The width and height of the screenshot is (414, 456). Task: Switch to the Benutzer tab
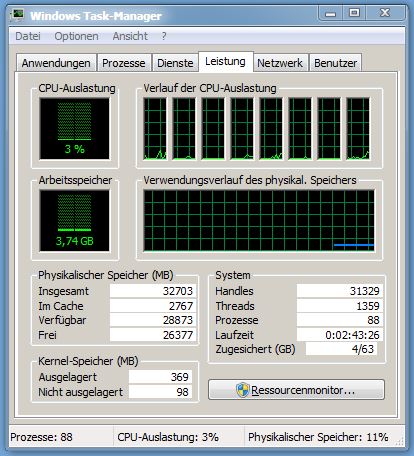tap(335, 63)
